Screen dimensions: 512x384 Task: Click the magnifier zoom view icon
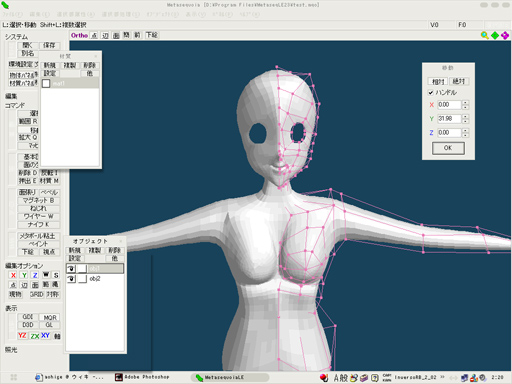point(484,35)
